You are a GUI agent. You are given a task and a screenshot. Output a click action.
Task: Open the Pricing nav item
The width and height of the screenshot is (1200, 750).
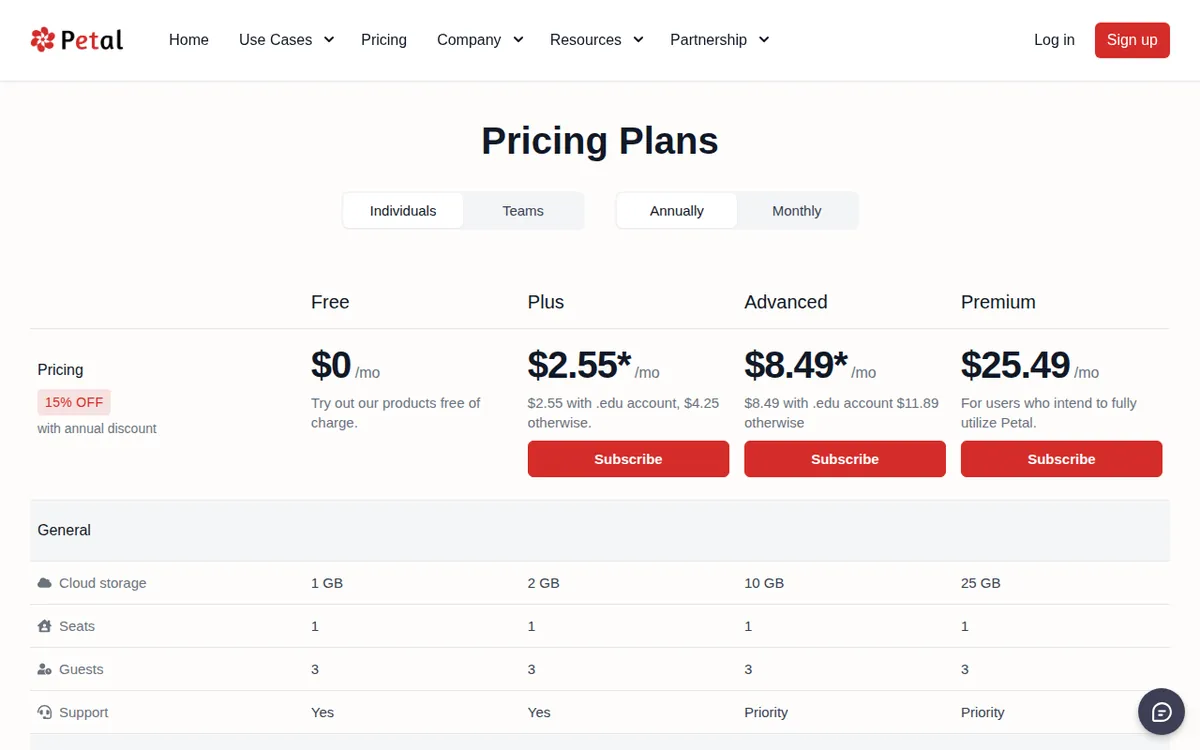[x=384, y=40]
